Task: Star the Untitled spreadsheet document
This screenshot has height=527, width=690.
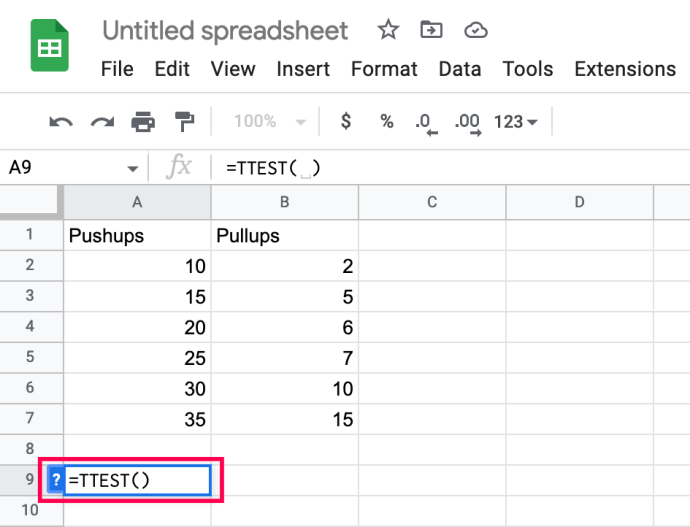Action: pos(388,31)
